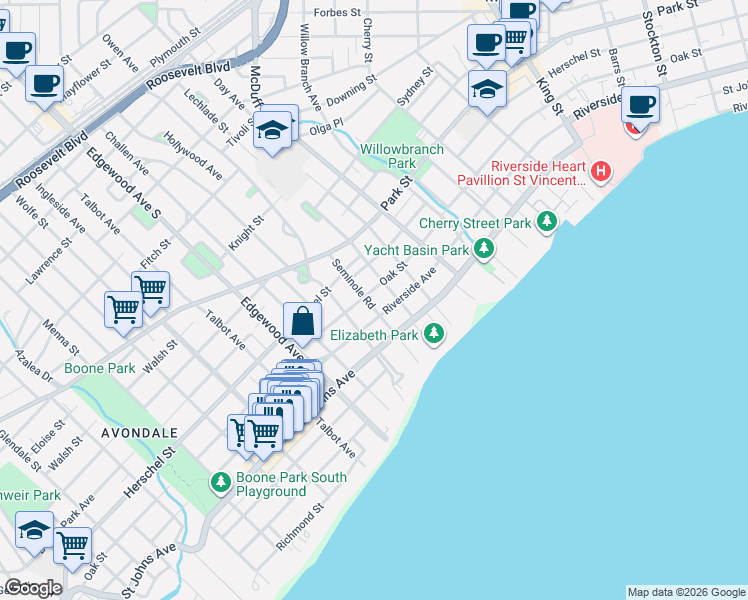The width and height of the screenshot is (748, 600).
Task: Click the hospital H icon for Riverside Heart Pavillion
Action: [x=601, y=171]
